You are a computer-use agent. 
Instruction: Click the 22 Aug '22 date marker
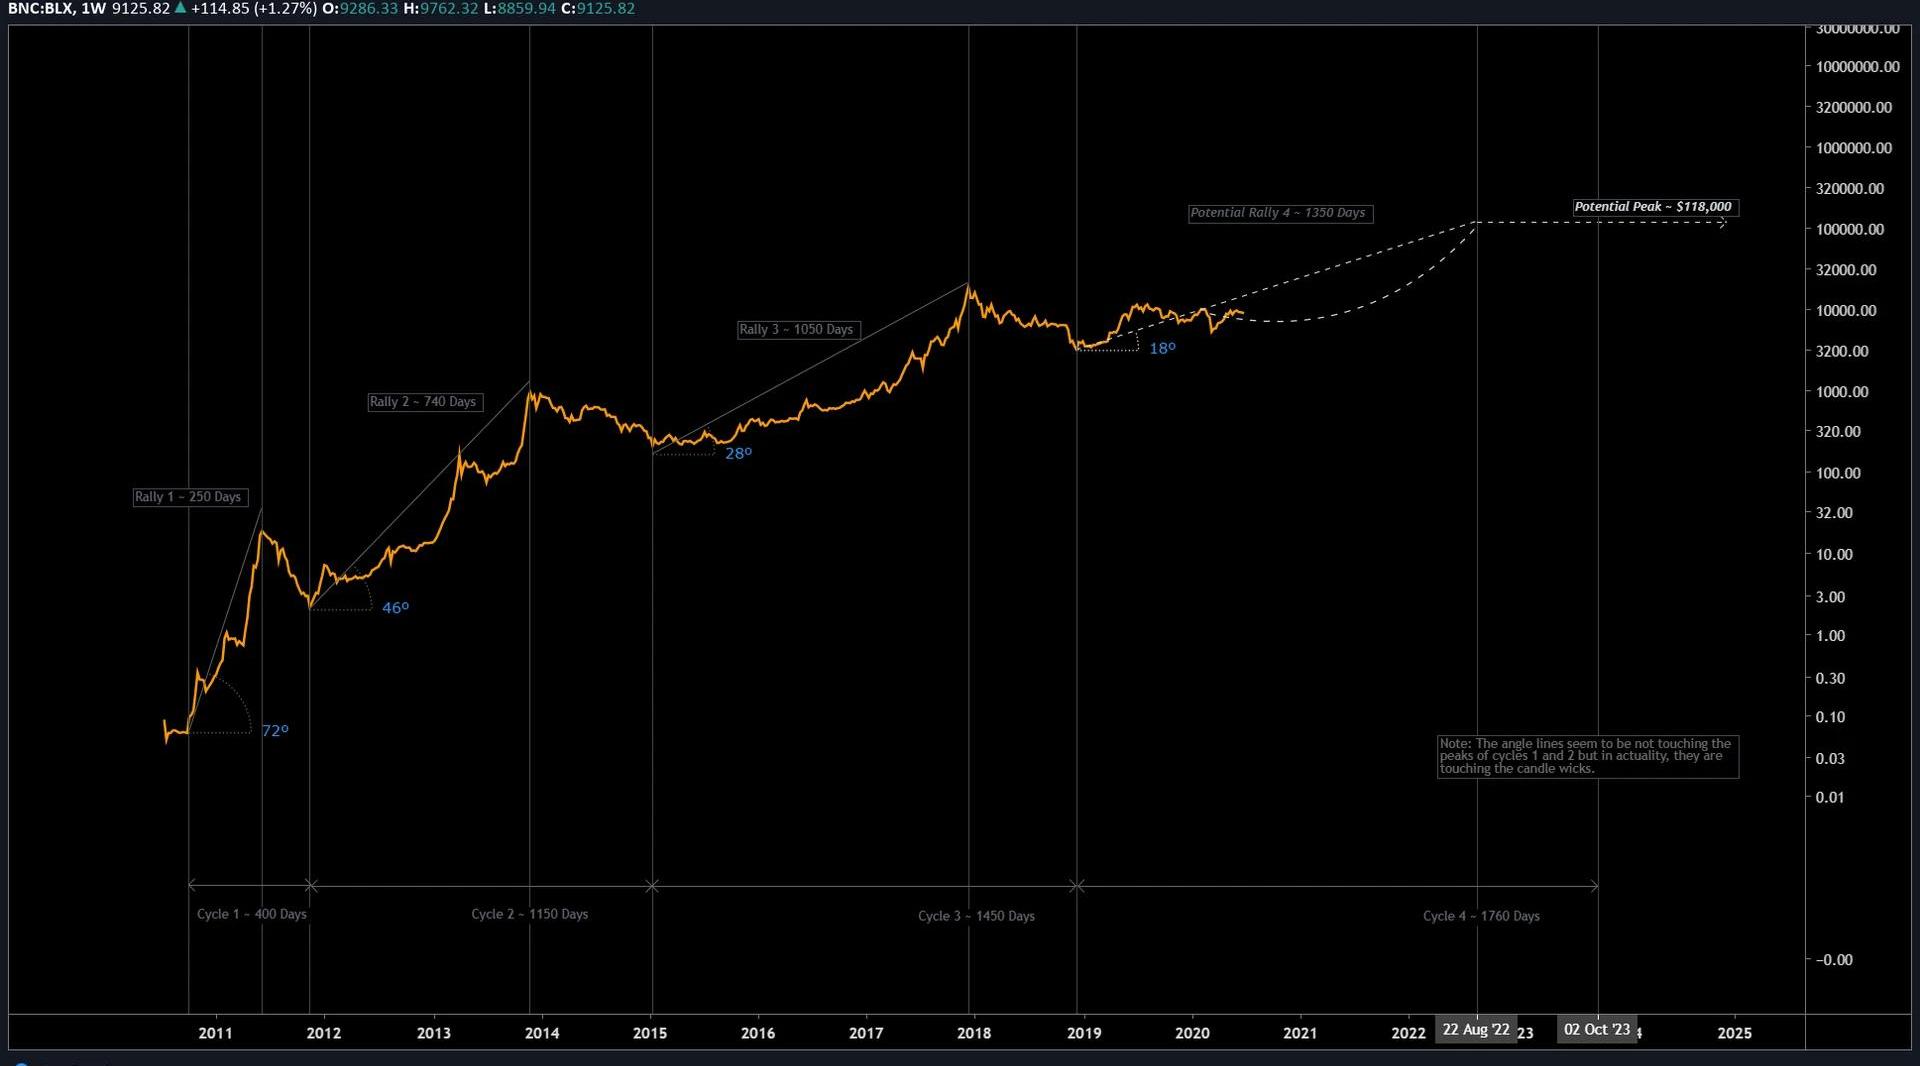(1476, 1030)
